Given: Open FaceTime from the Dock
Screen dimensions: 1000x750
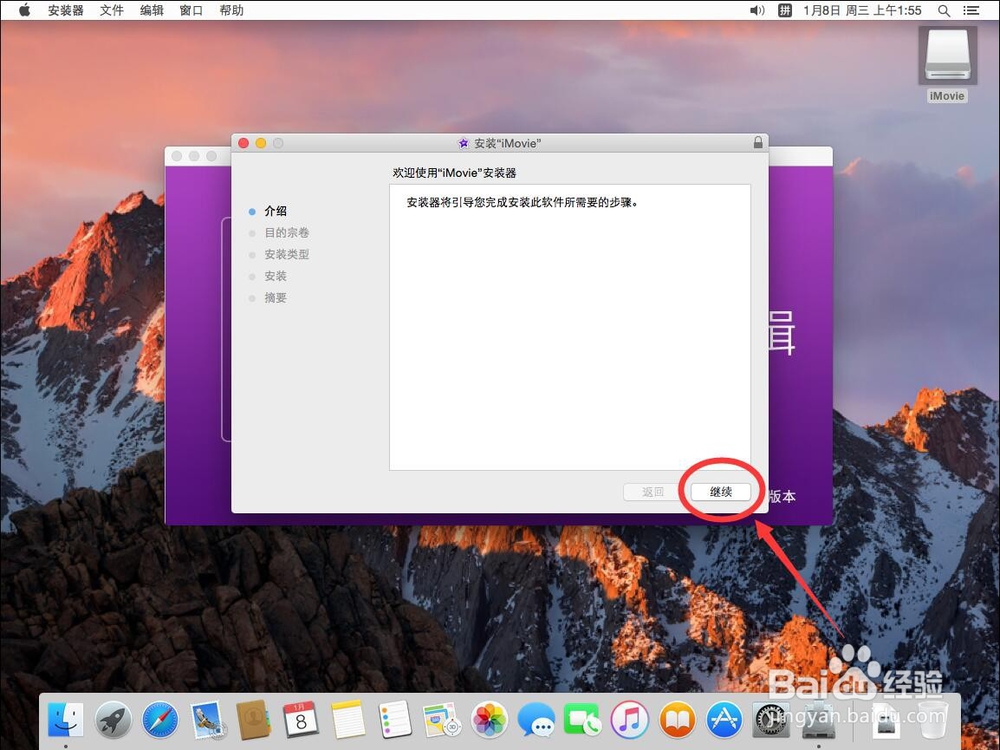Looking at the screenshot, I should (583, 720).
